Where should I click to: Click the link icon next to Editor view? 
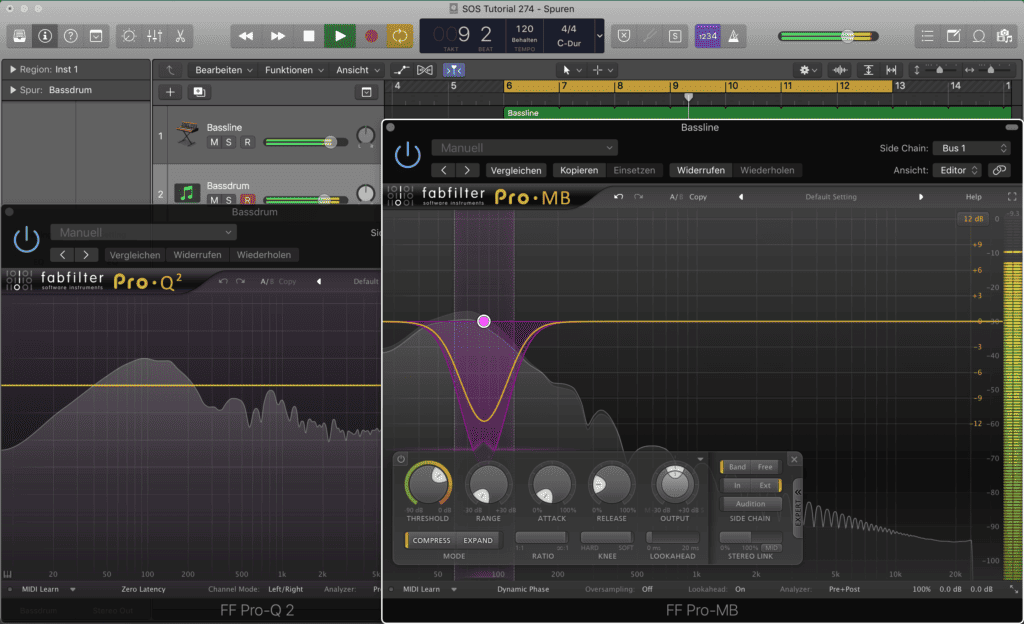[997, 169]
